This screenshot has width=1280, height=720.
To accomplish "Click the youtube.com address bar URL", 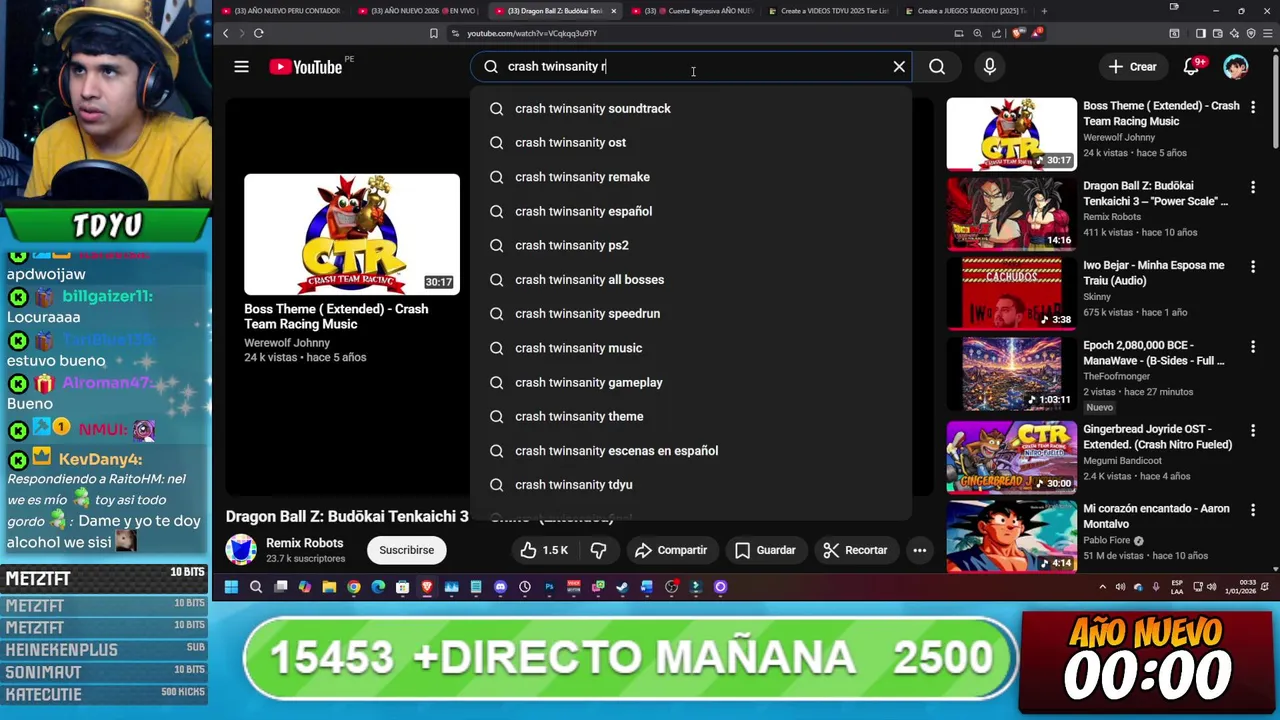I will 532,33.
